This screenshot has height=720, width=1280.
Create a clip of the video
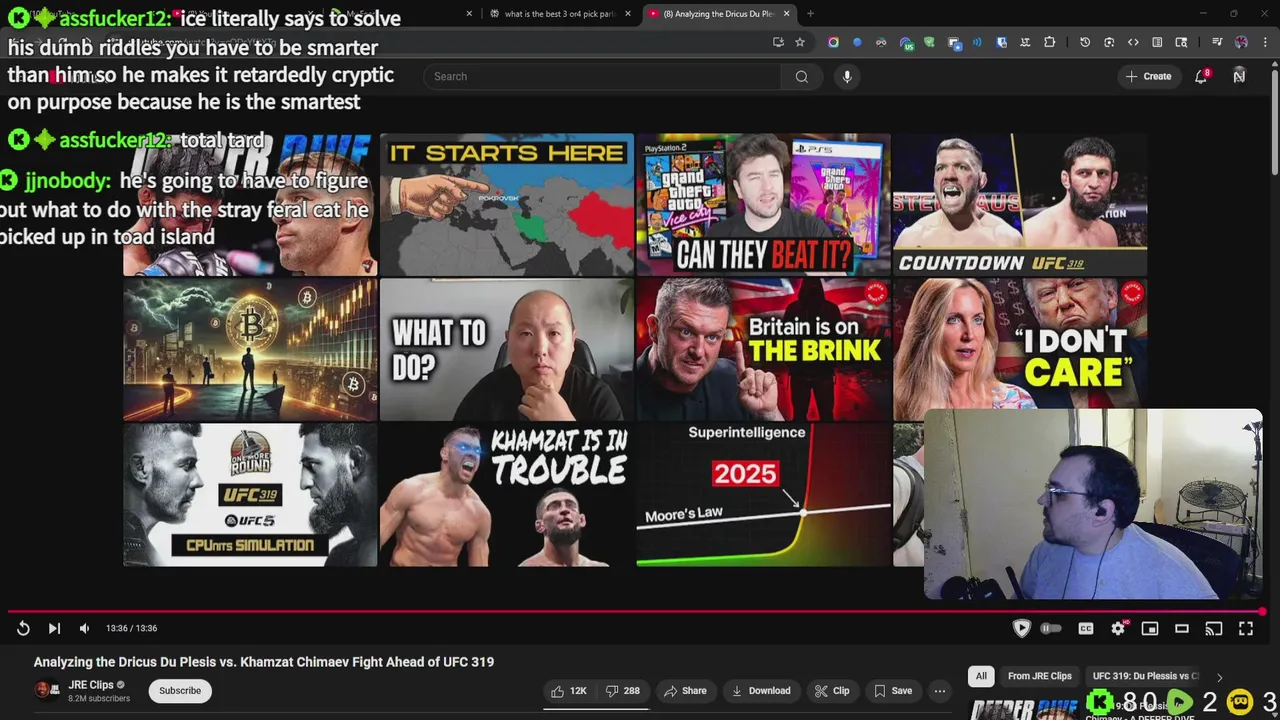coord(832,691)
